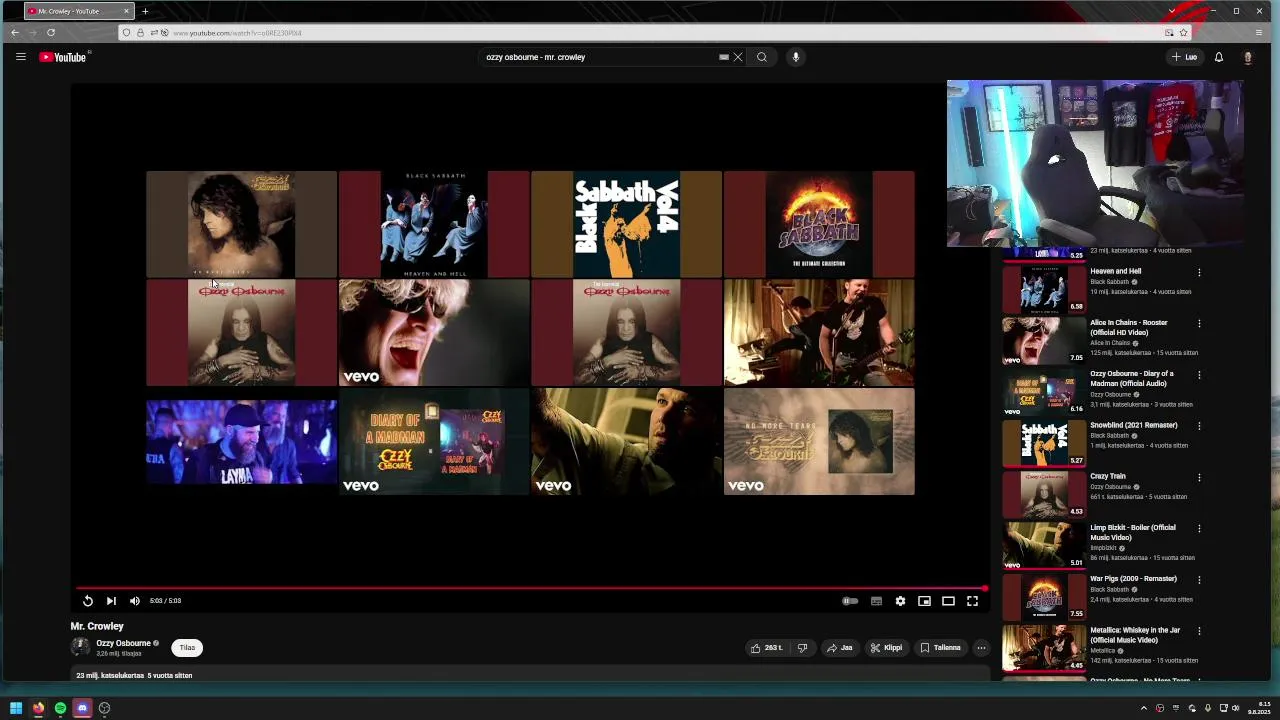This screenshot has height=720, width=1280.
Task: Open Diary of a Madman options menu
Action: coord(1199,374)
